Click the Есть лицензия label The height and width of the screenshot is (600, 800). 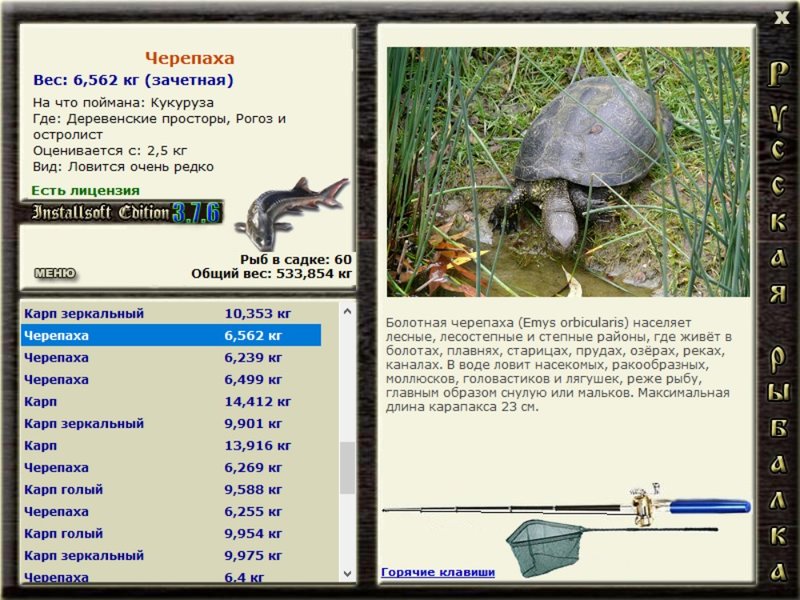(86, 190)
